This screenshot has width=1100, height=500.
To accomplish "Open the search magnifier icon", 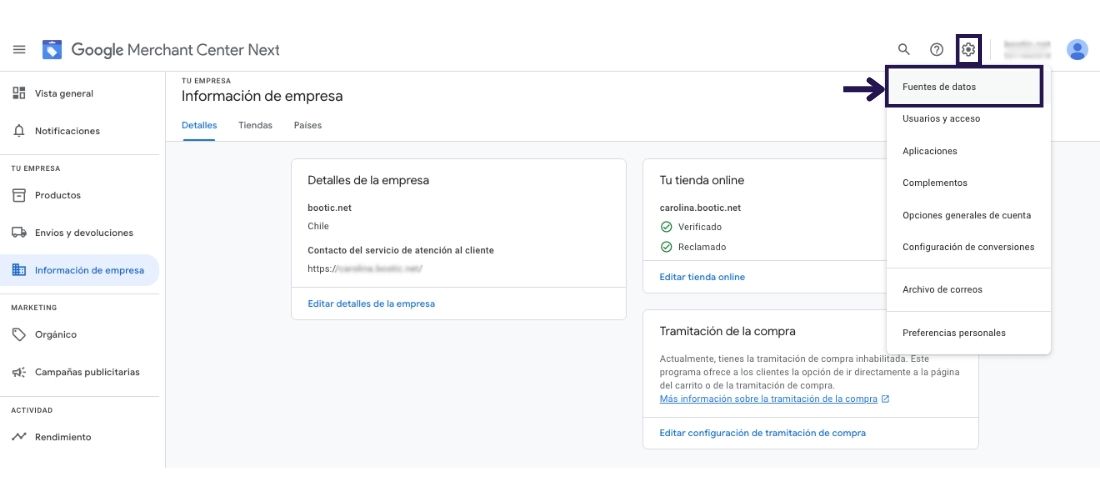I will click(x=904, y=49).
